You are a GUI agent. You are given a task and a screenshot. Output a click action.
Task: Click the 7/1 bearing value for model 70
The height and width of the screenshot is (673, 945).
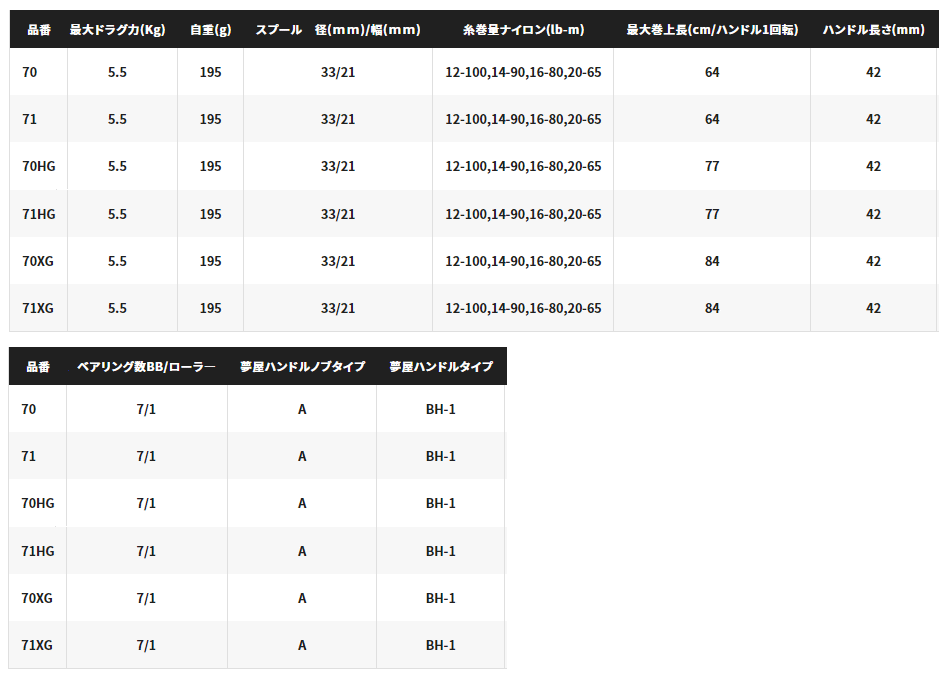[x=146, y=409]
